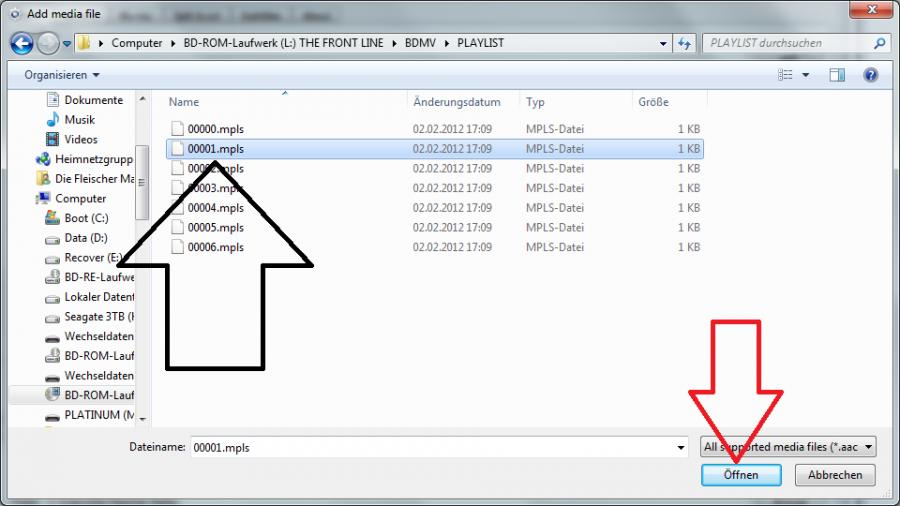Image resolution: width=900 pixels, height=506 pixels.
Task: Click the Computer monitor icon
Action: 43,198
